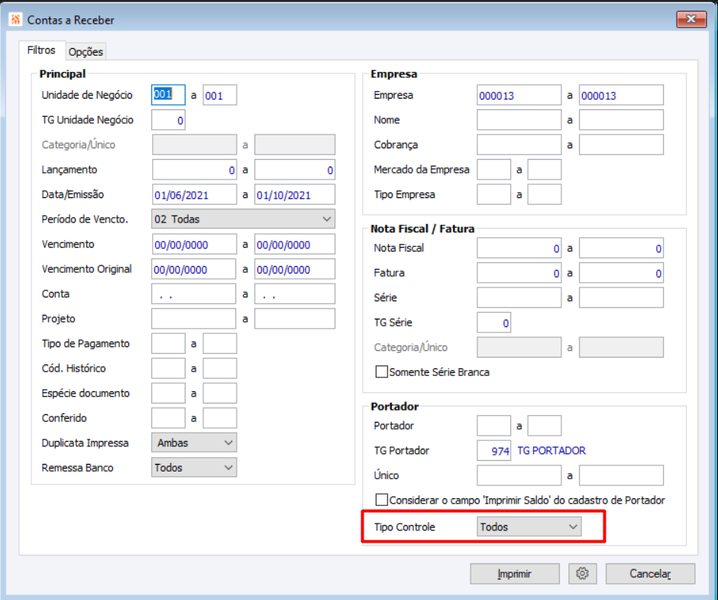Click the first Conferido field
Screen dimensions: 718x600
(x=169, y=418)
